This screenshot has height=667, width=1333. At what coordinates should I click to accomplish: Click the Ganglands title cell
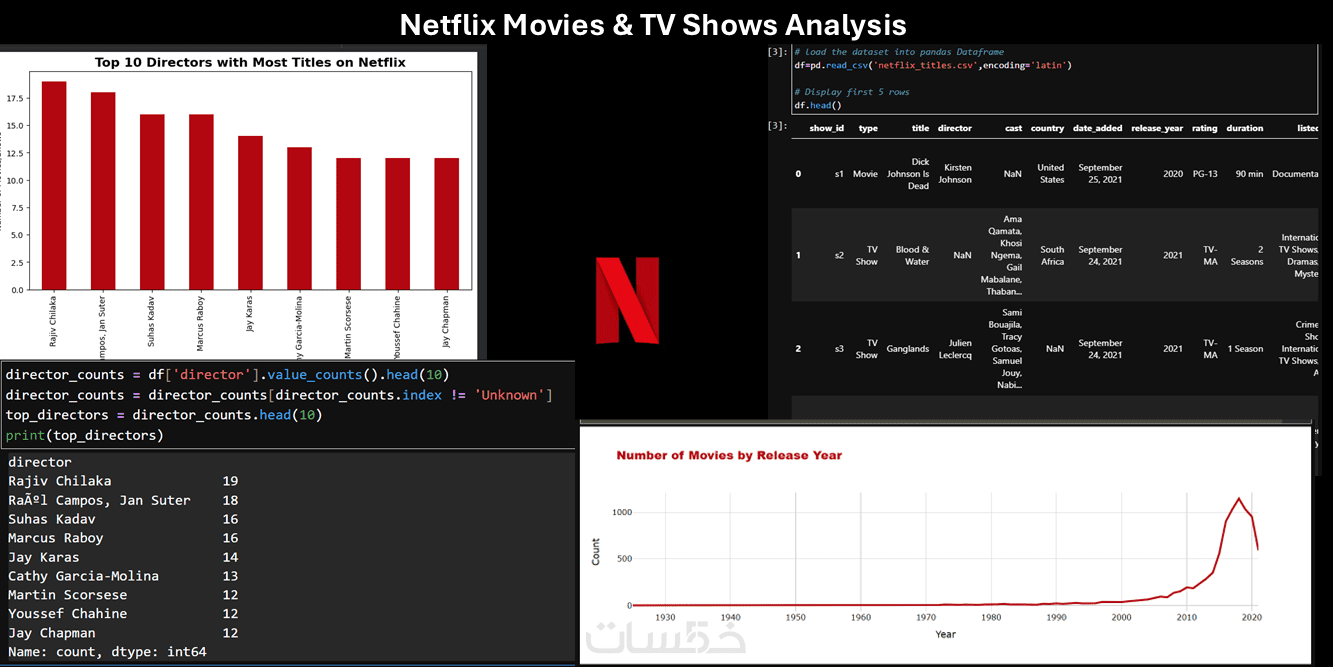point(906,349)
